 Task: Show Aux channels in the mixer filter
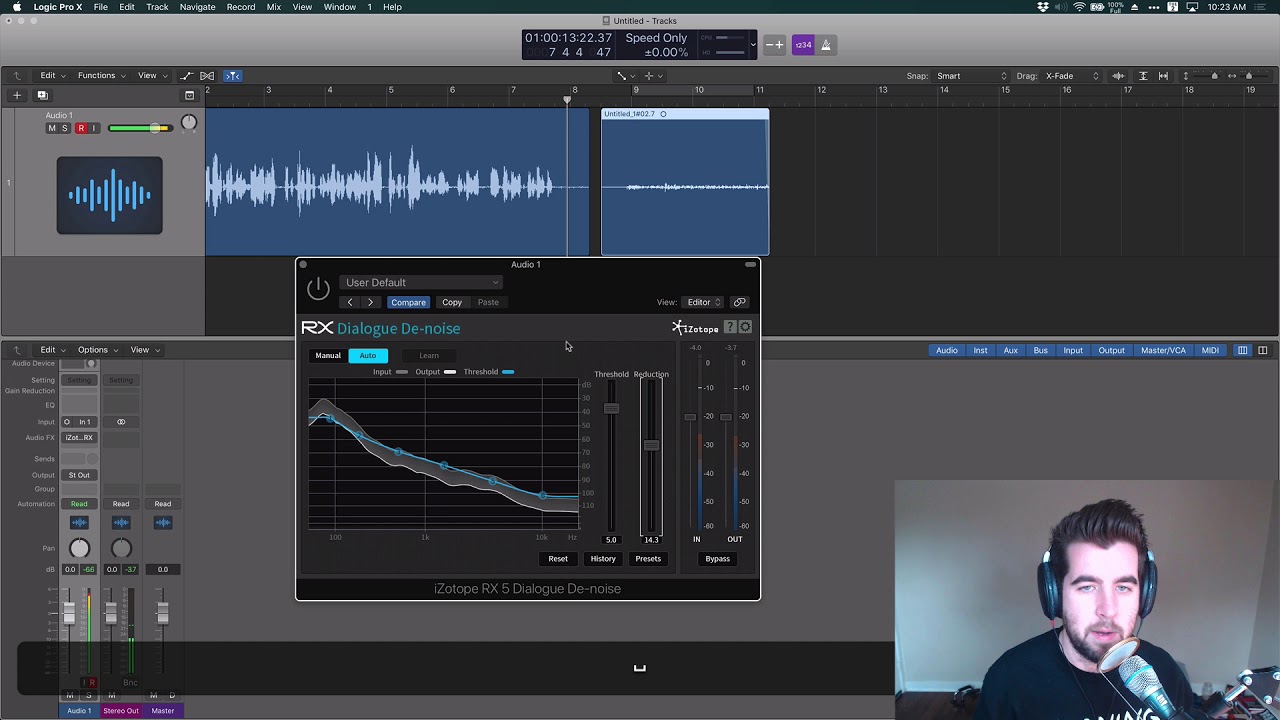pos(1010,350)
